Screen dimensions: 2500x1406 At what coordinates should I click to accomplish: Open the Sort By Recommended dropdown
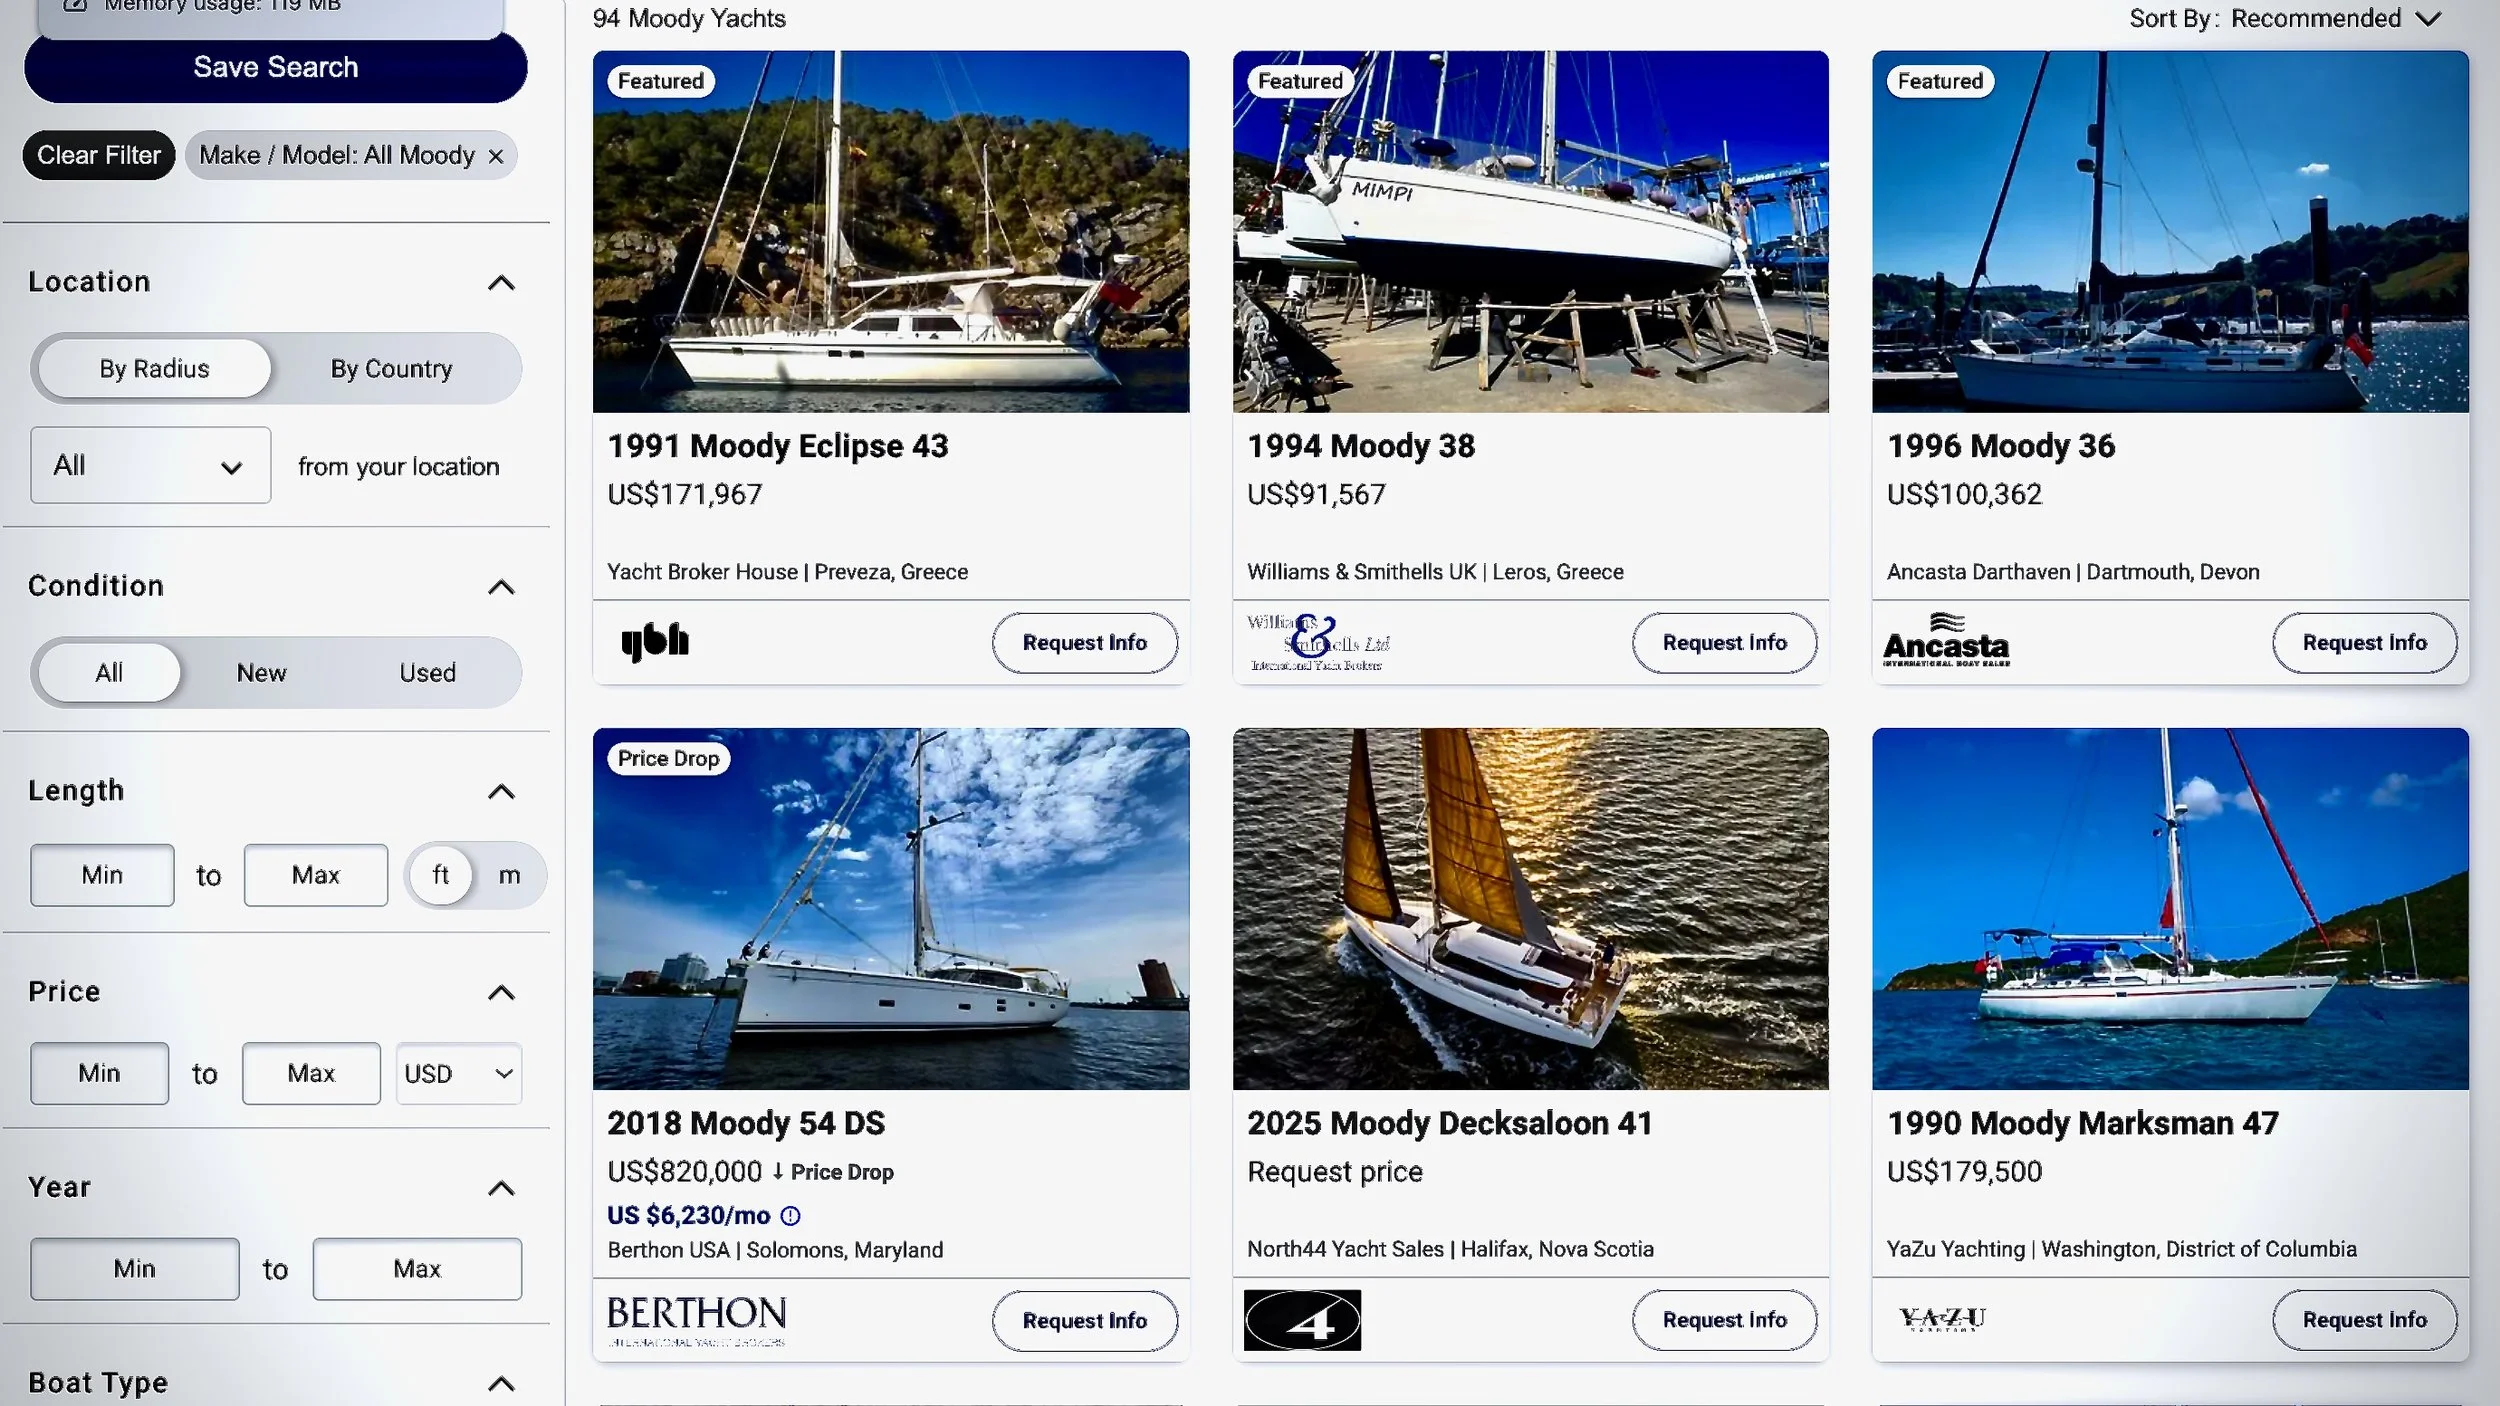(x=2285, y=19)
